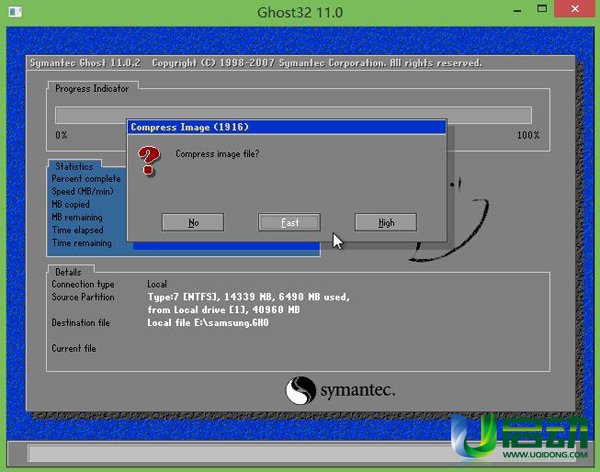This screenshot has height=472, width=600.
Task: Maximize the Ghost32 11.0 window
Action: 542,9
